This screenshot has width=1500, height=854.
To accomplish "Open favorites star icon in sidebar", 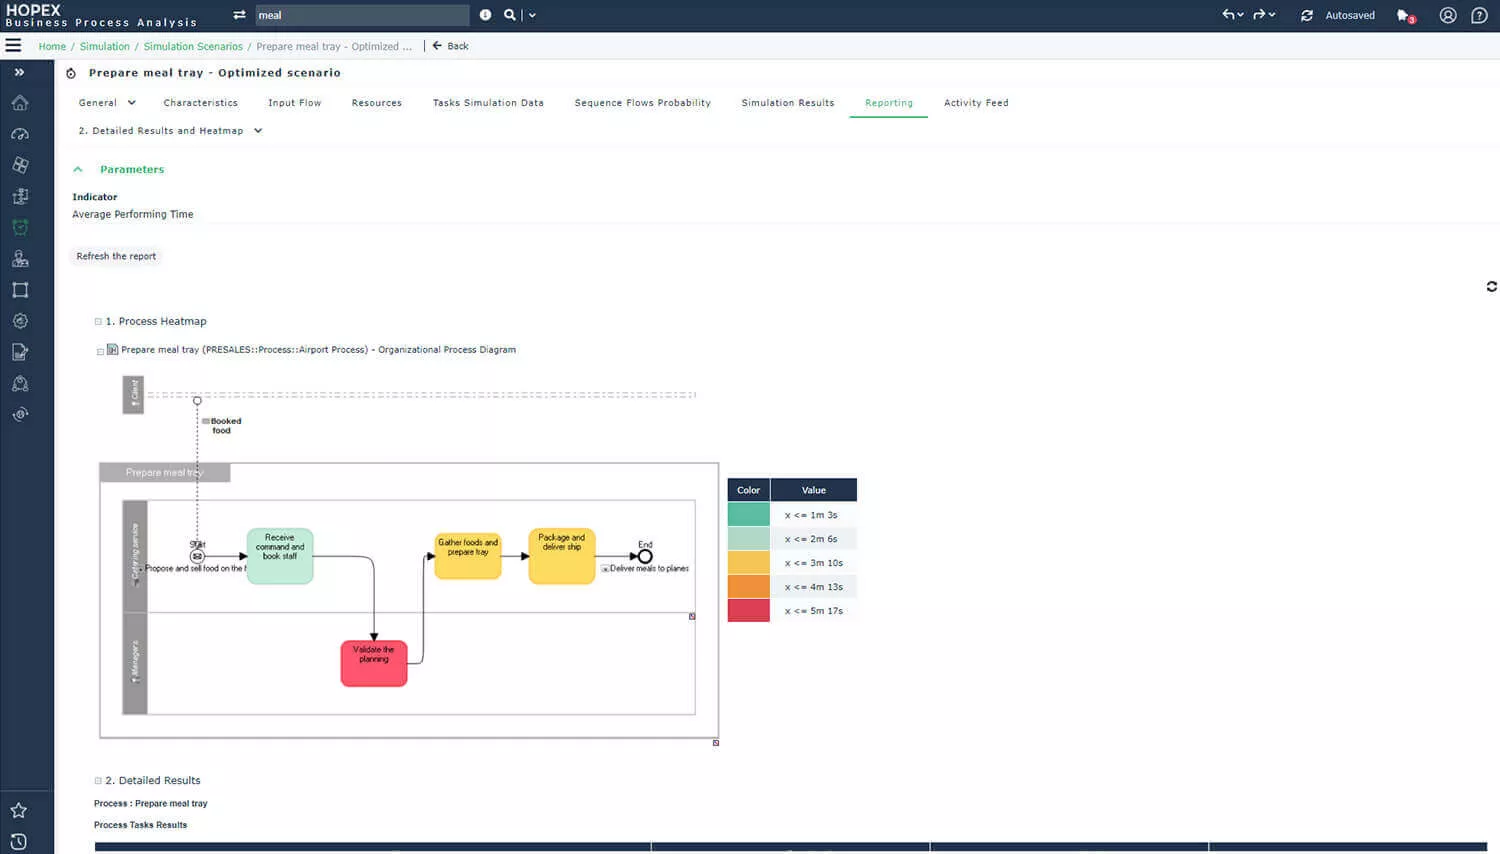I will coord(19,810).
